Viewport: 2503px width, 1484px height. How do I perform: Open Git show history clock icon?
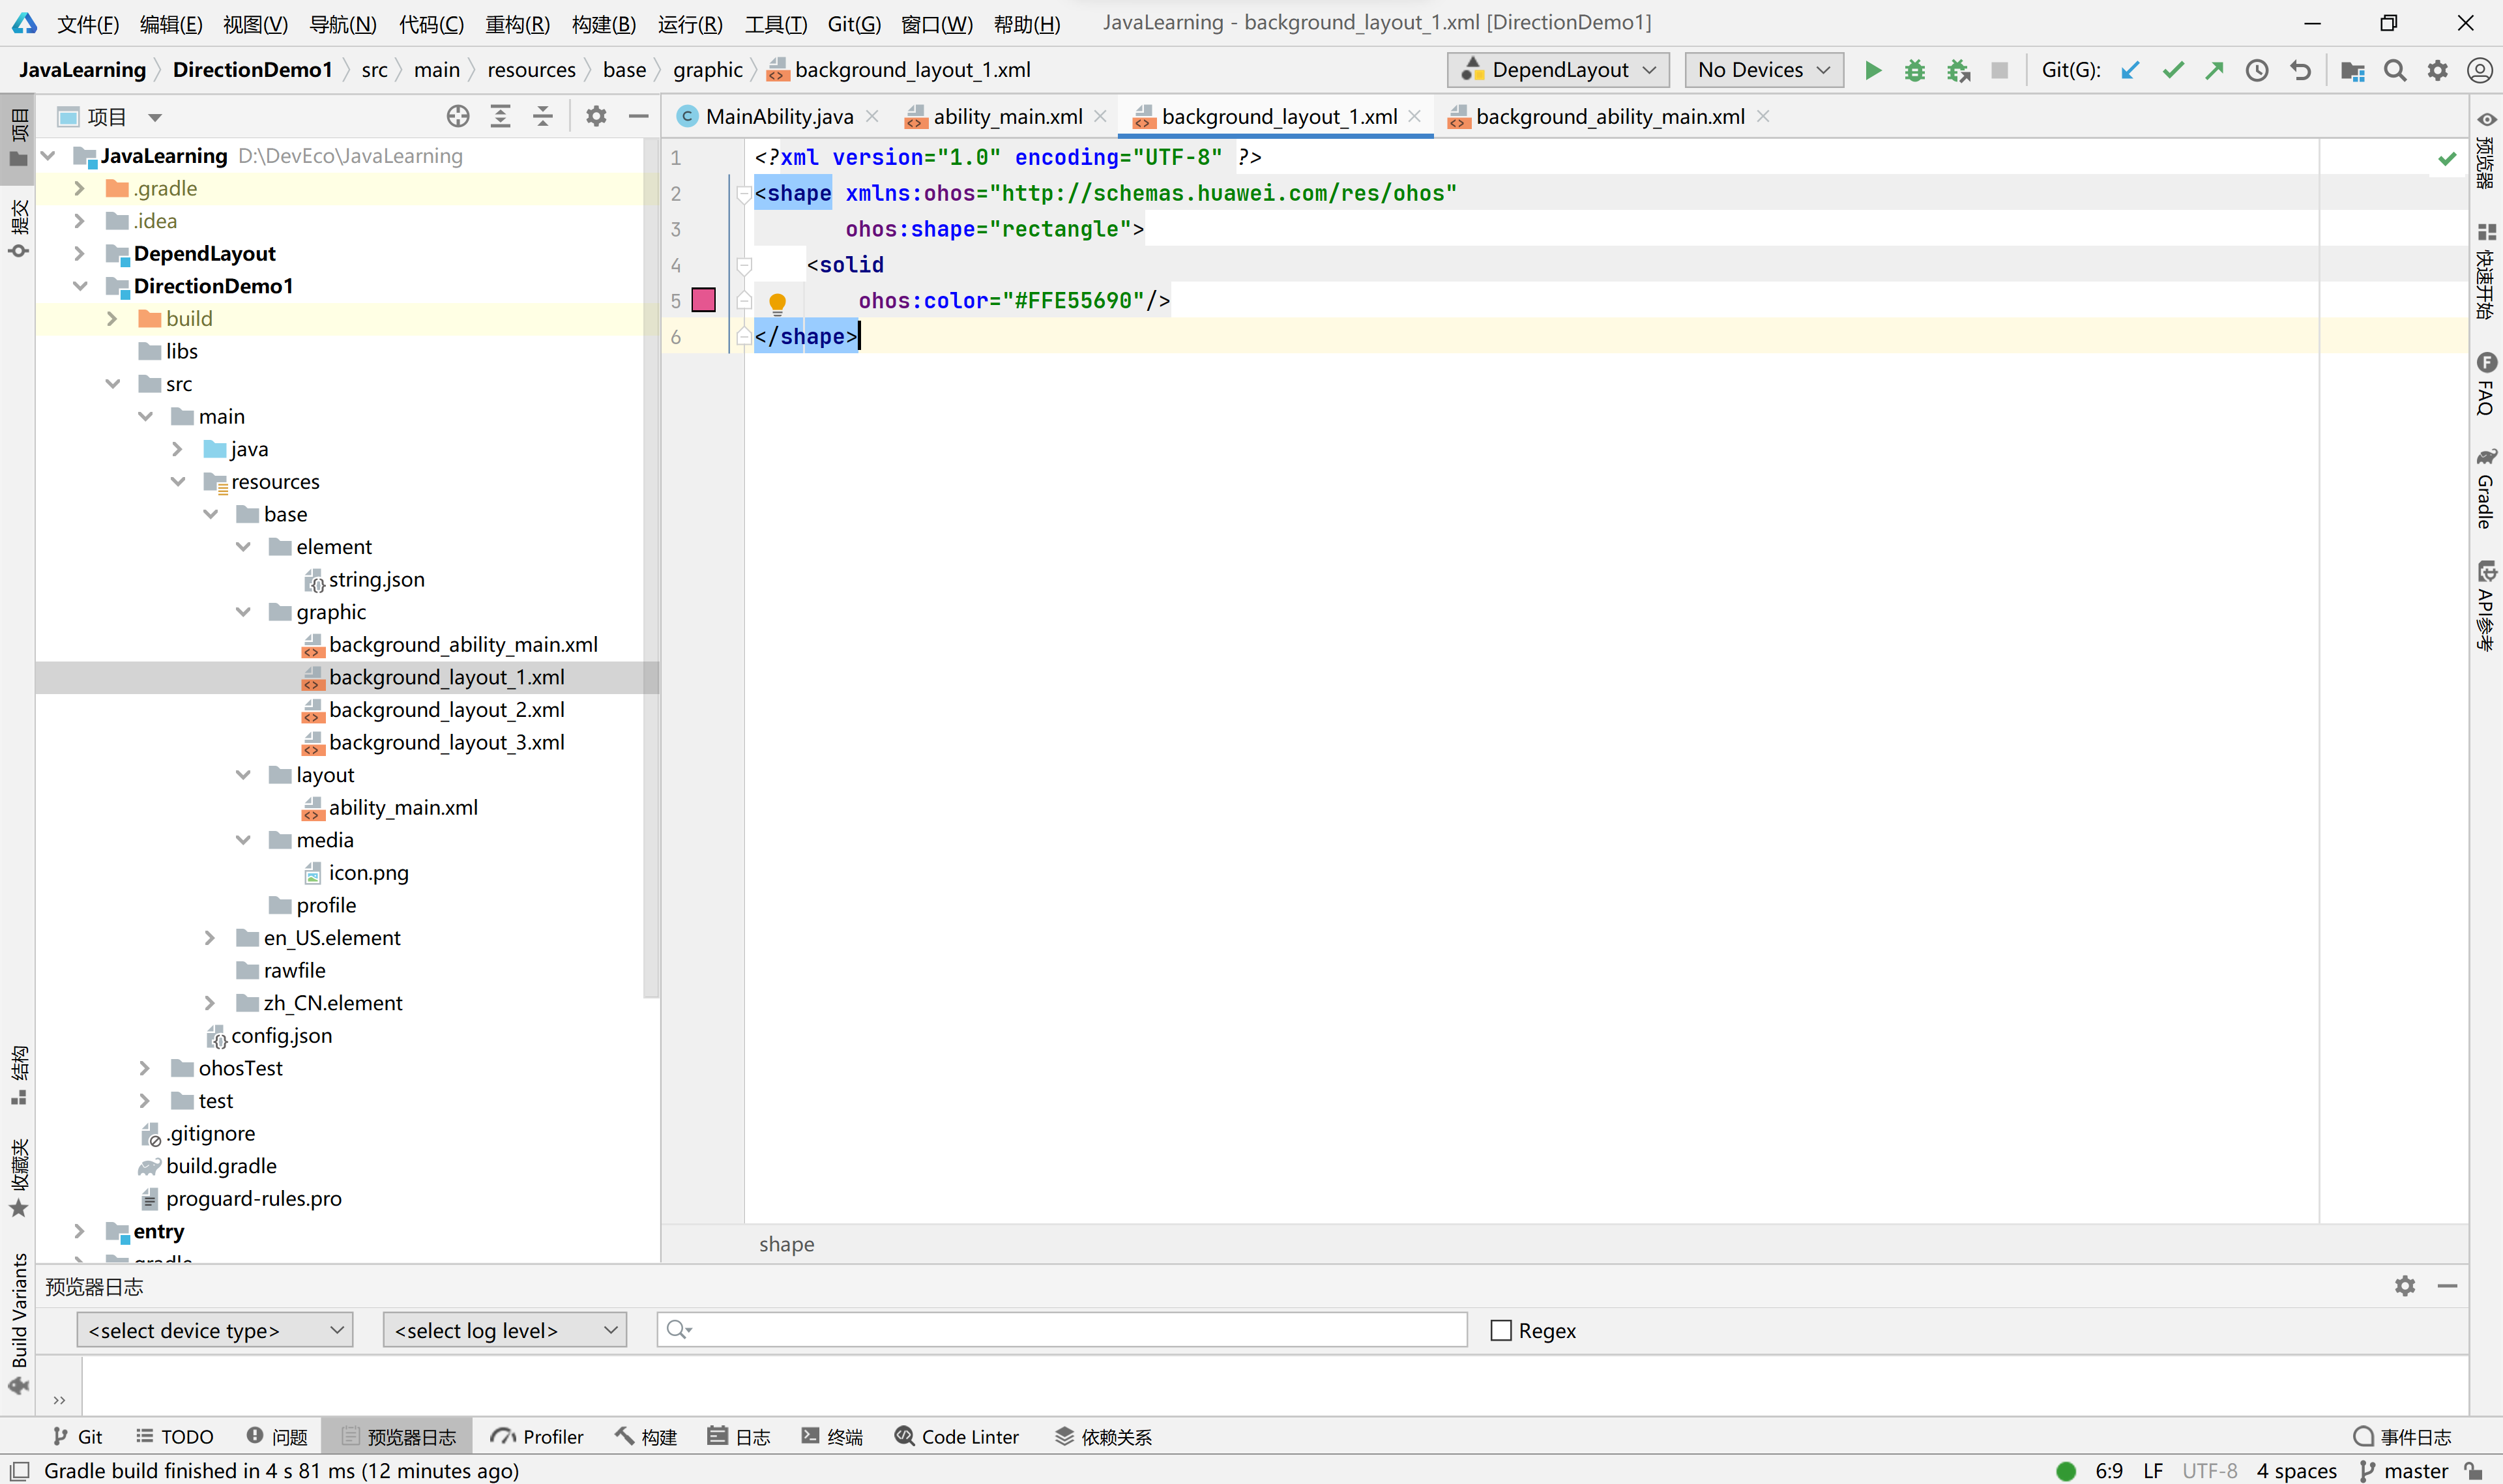[2256, 70]
